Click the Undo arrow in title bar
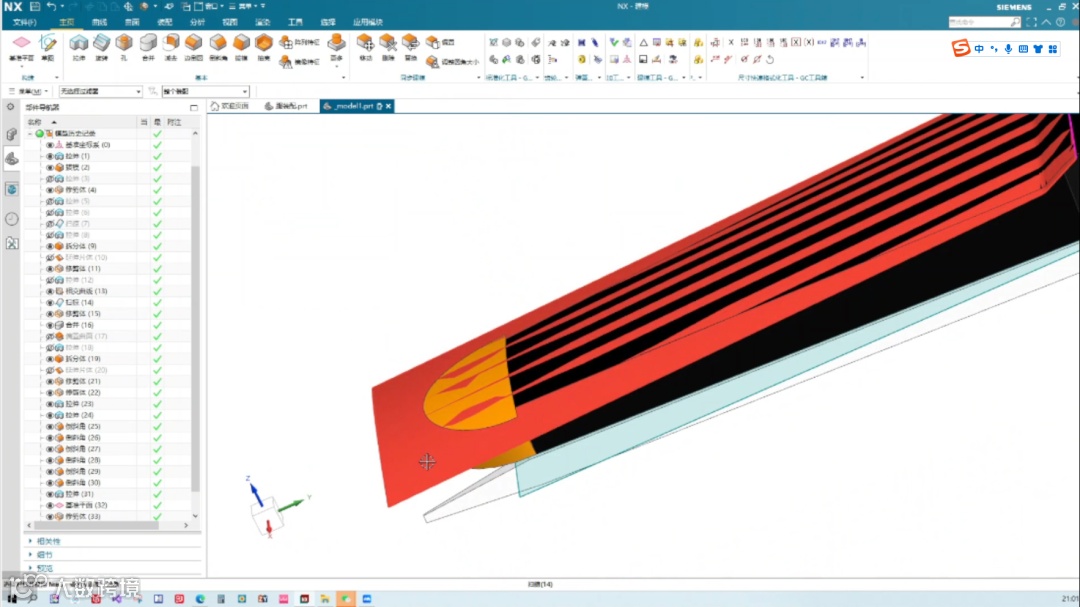 coord(51,6)
